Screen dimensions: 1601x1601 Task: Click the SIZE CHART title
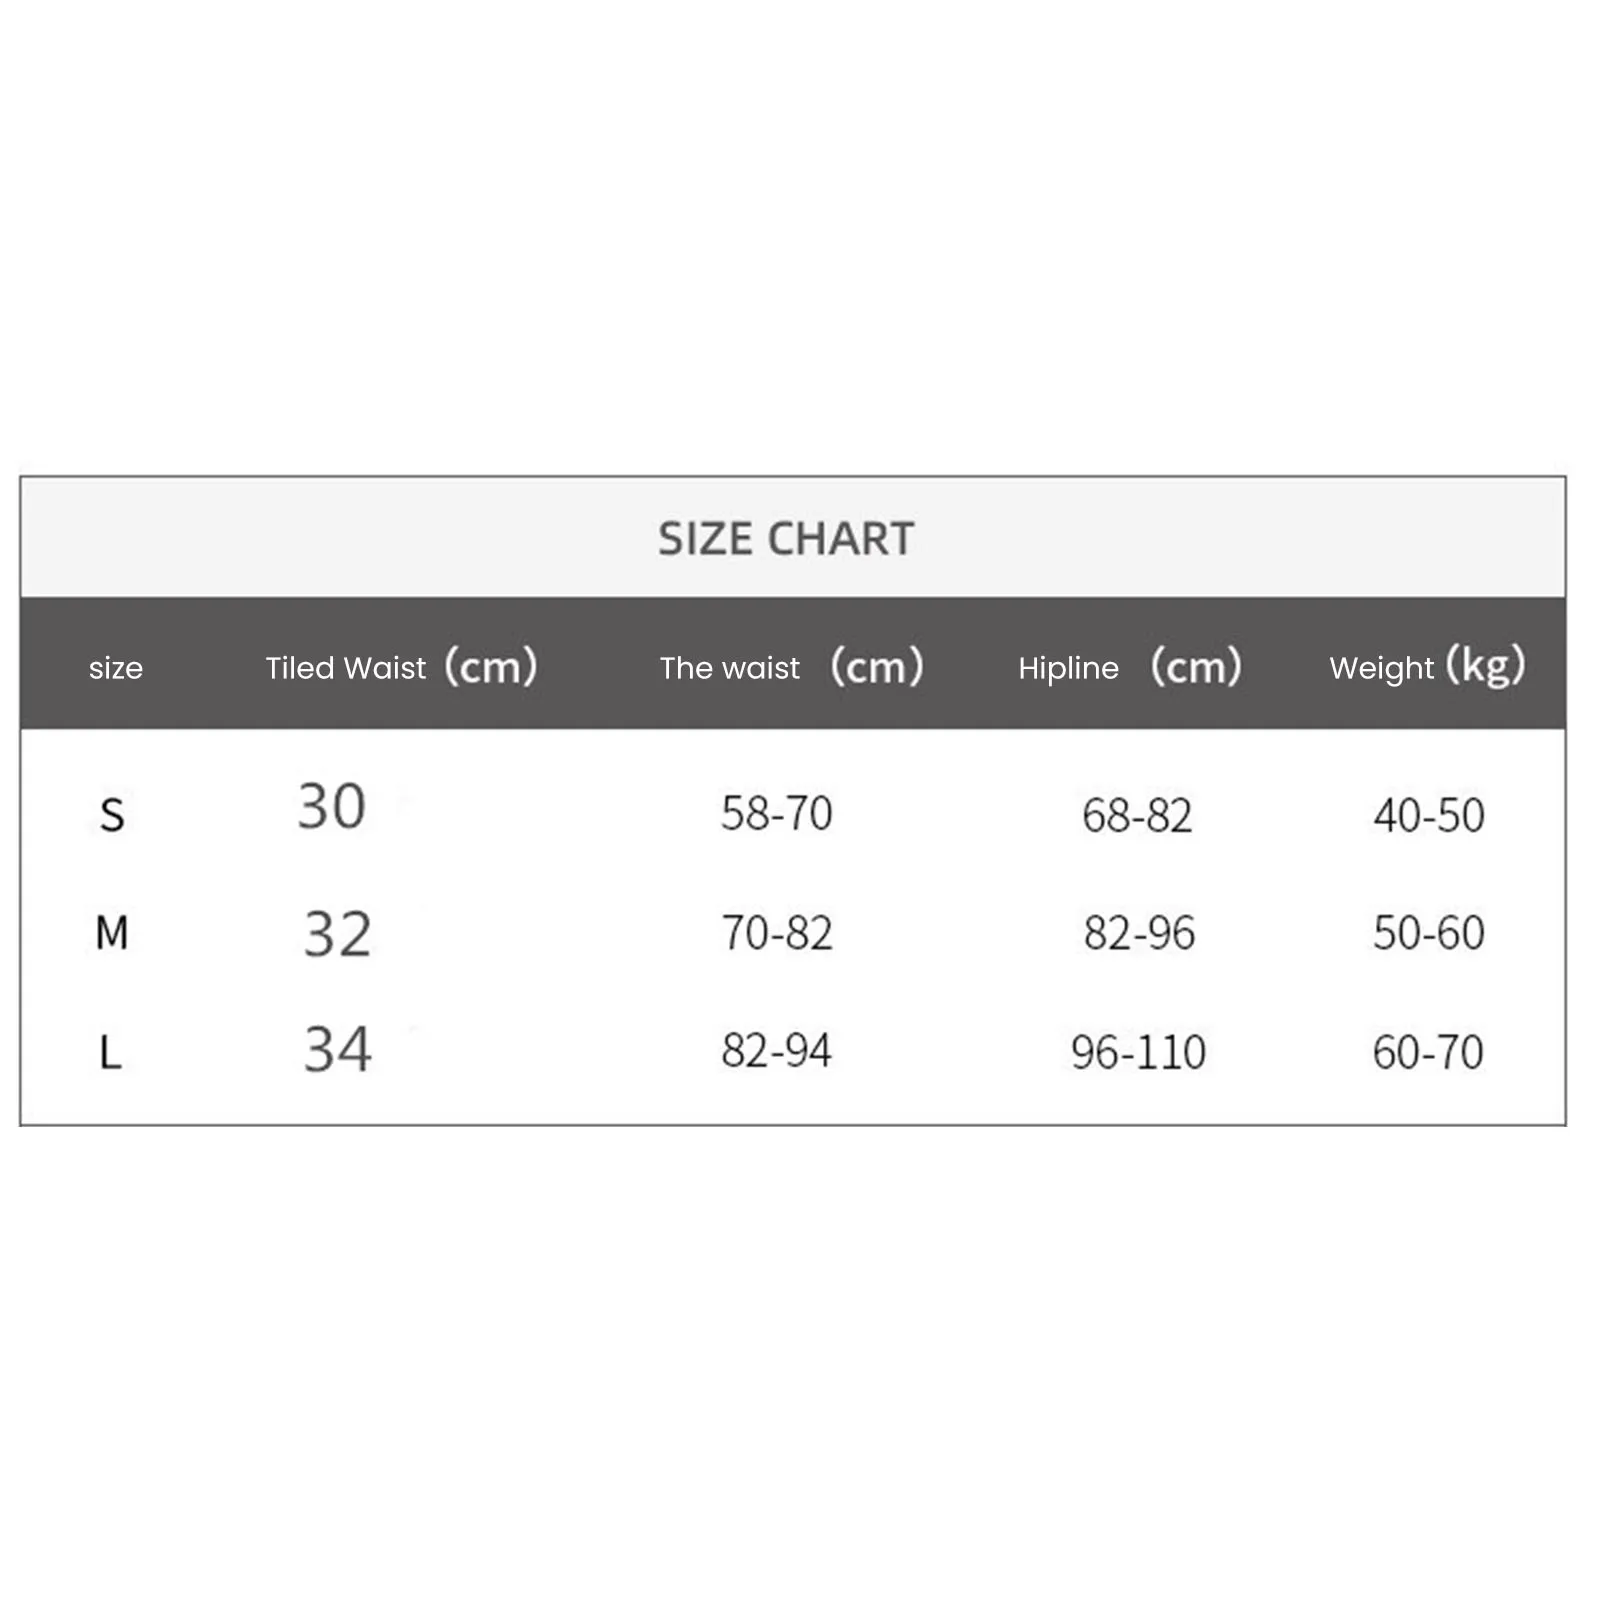point(786,539)
